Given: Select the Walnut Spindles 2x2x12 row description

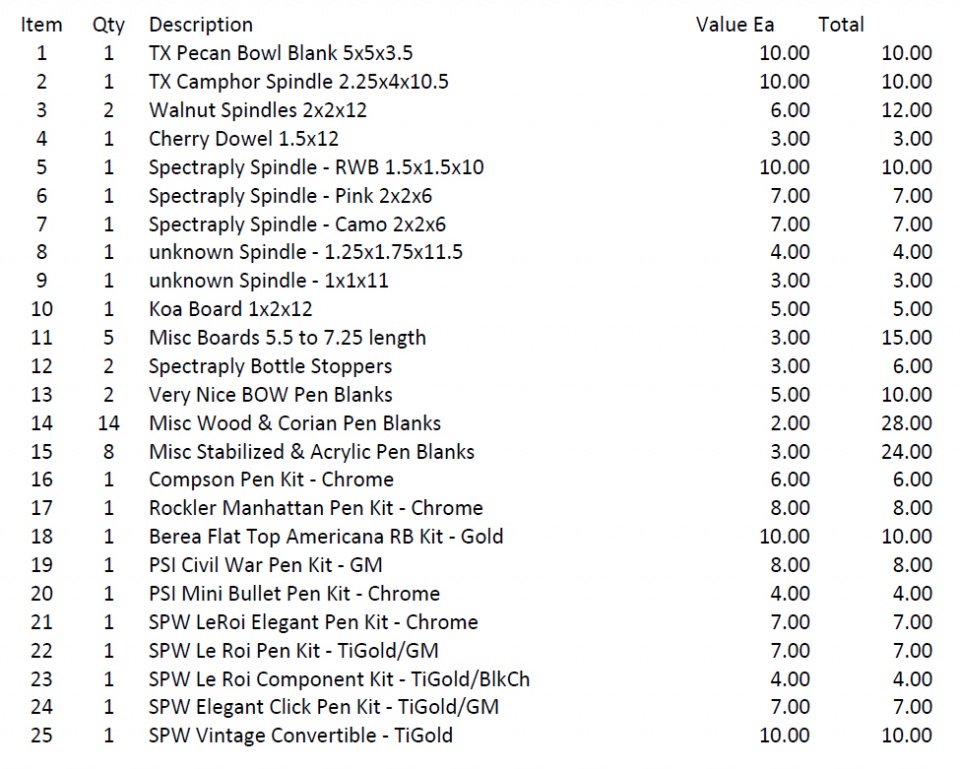Looking at the screenshot, I should point(264,110).
